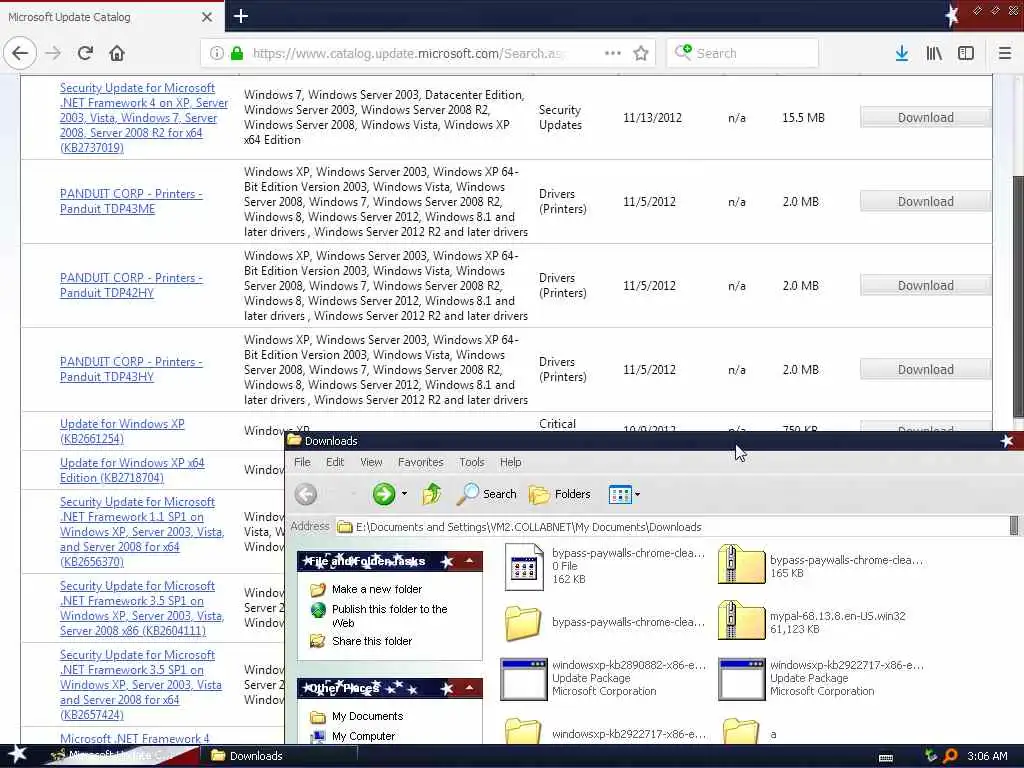Expand the Views dropdown arrow

(637, 494)
